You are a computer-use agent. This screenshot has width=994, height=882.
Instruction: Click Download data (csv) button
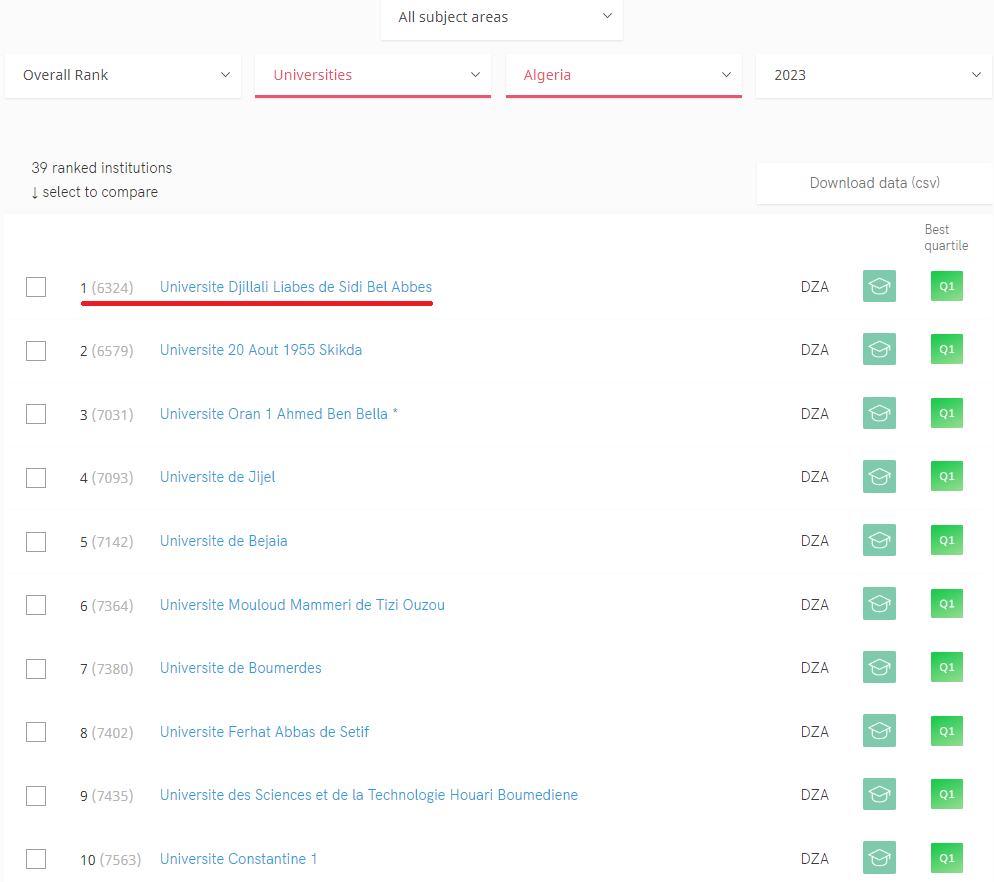click(x=875, y=183)
